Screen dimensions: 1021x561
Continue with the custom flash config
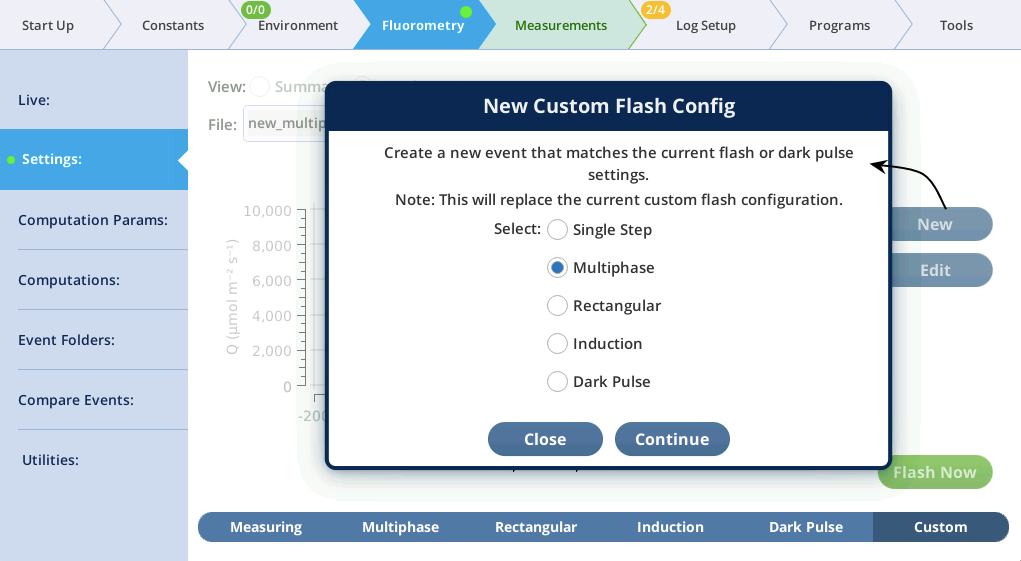[672, 439]
